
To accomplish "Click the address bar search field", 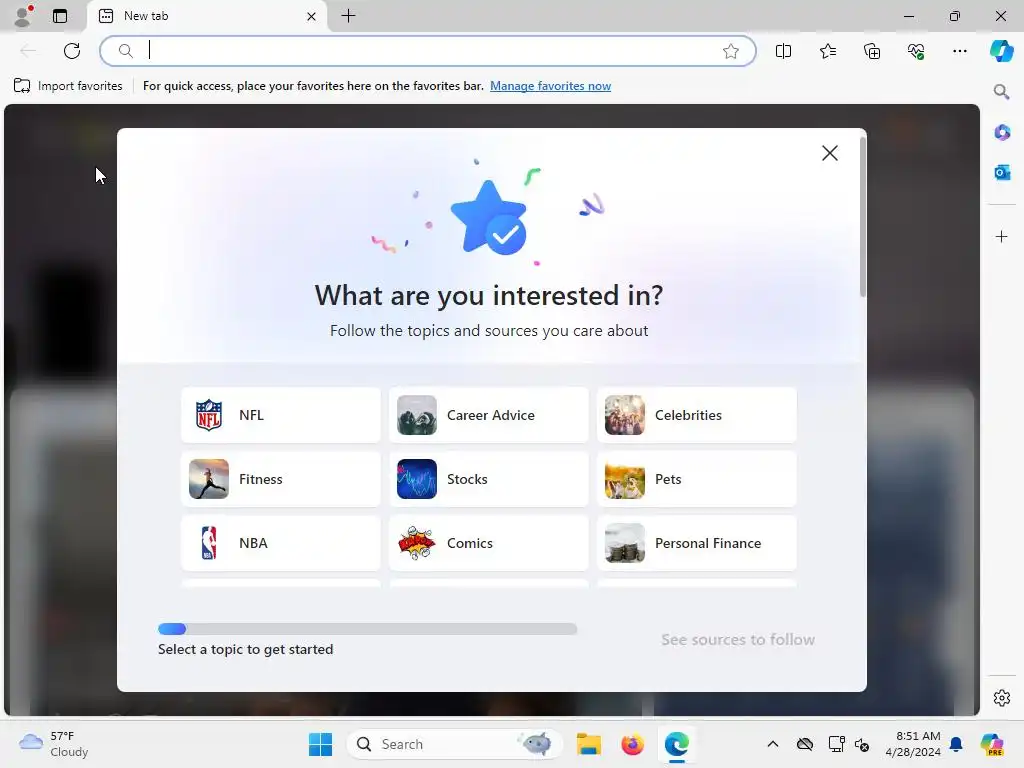I will click(x=428, y=51).
